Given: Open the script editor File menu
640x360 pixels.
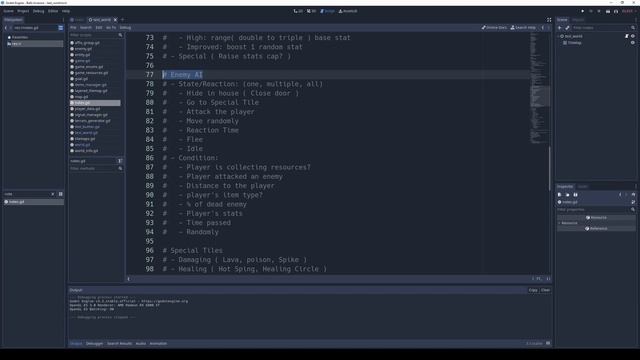Looking at the screenshot, I should (x=73, y=28).
